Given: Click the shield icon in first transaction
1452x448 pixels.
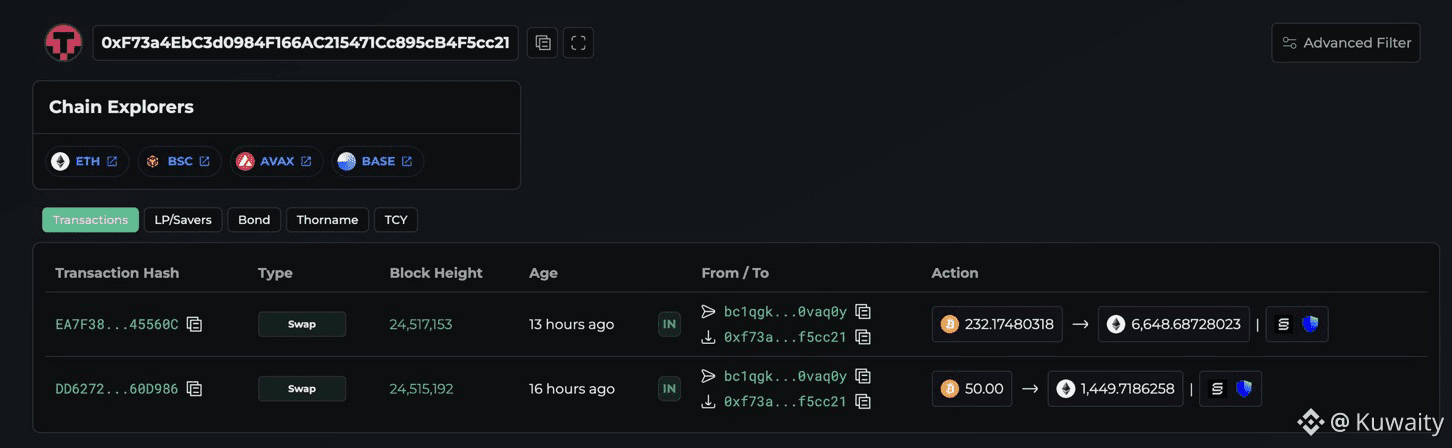Looking at the screenshot, I should [1310, 324].
